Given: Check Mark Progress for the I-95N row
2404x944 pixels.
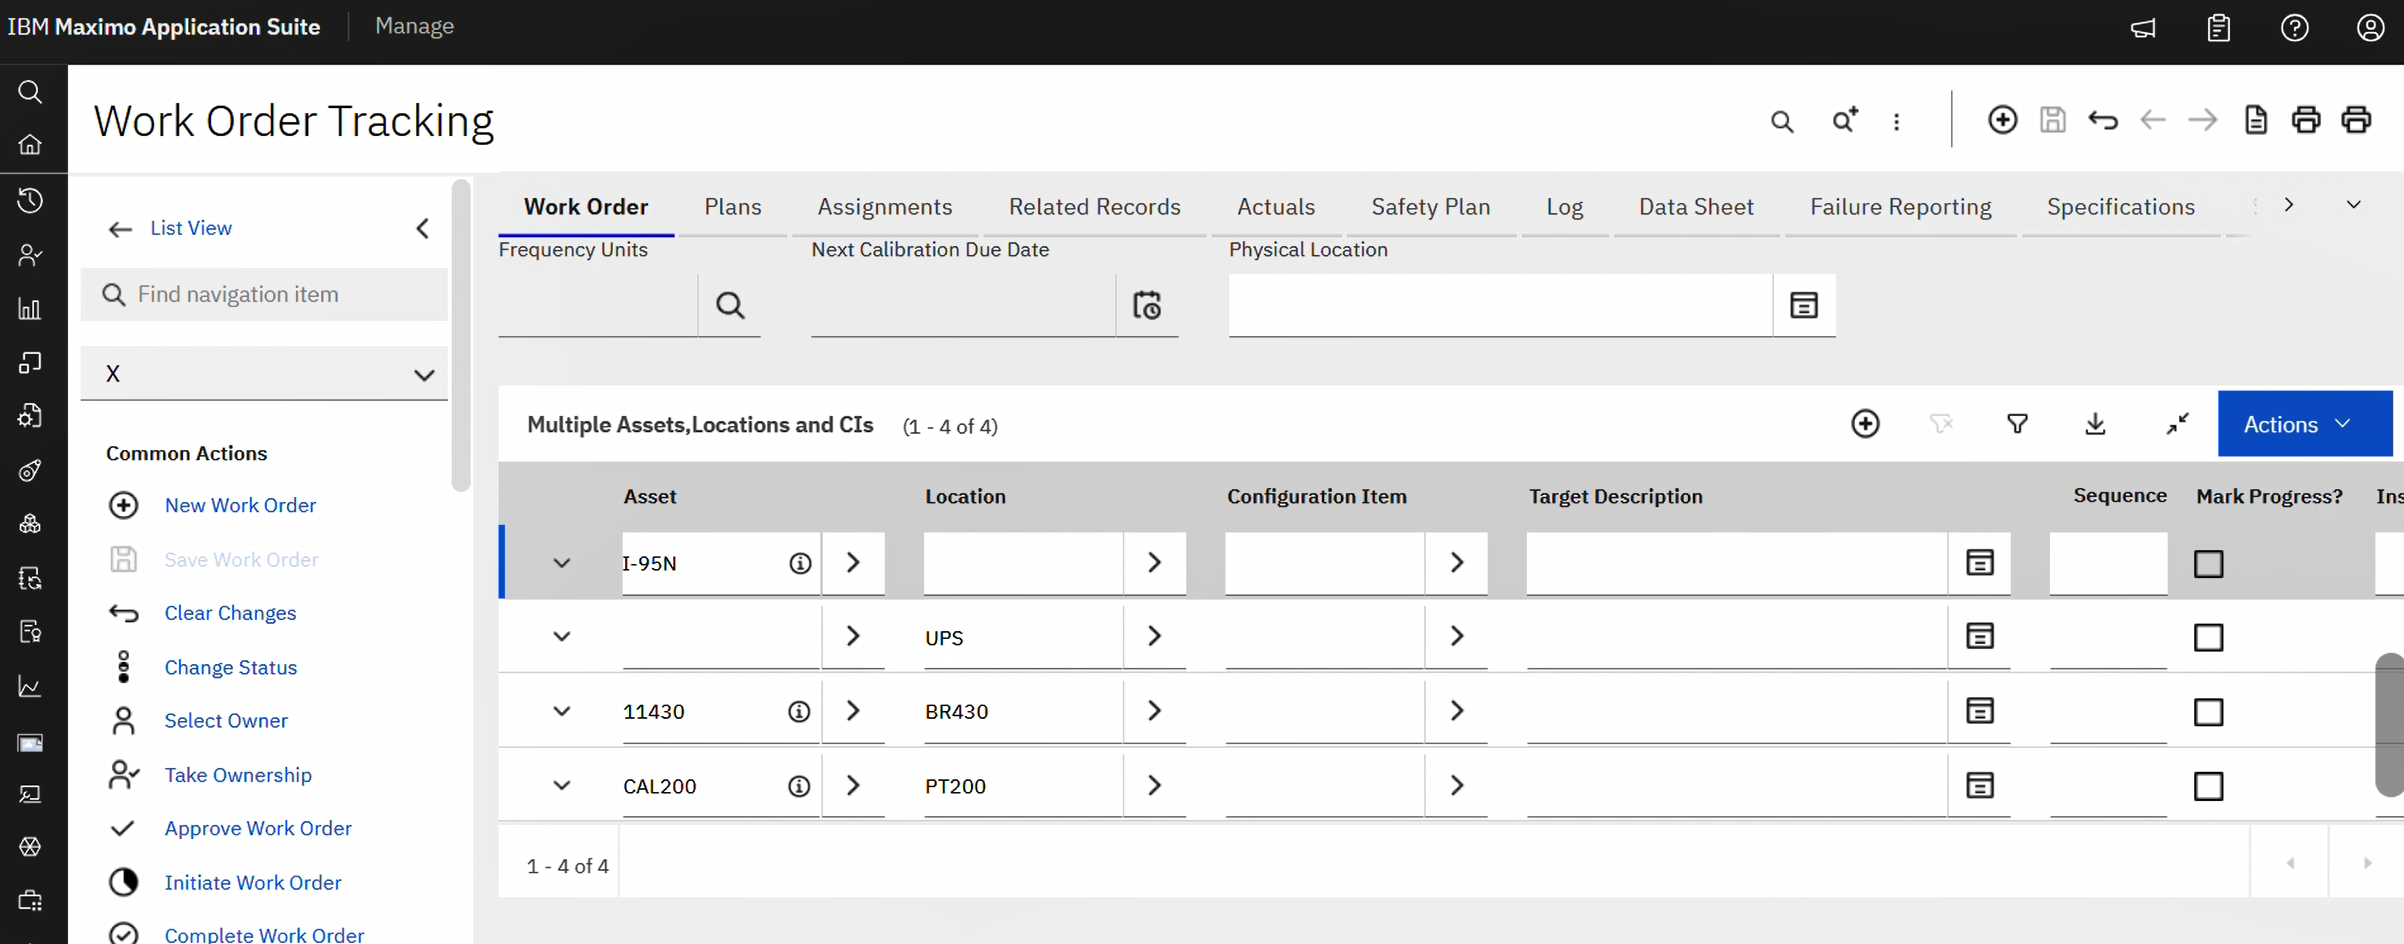Looking at the screenshot, I should point(2208,564).
